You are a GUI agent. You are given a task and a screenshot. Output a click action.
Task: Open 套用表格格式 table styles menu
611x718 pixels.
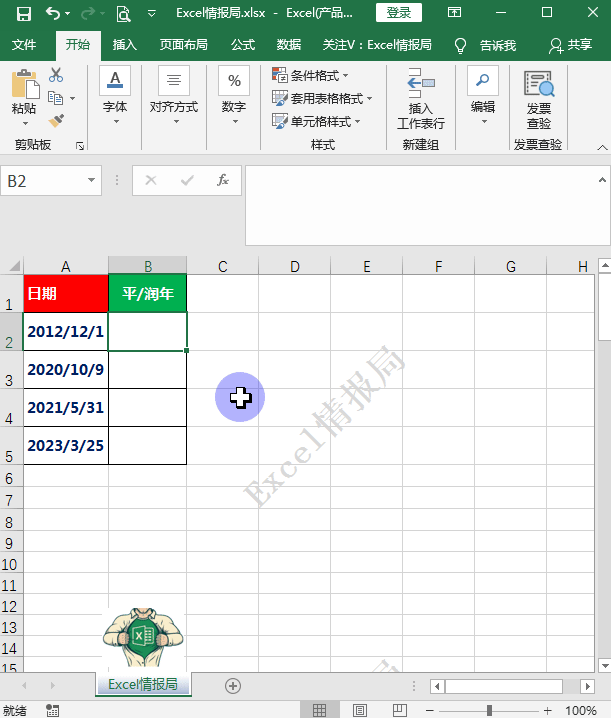(322, 98)
